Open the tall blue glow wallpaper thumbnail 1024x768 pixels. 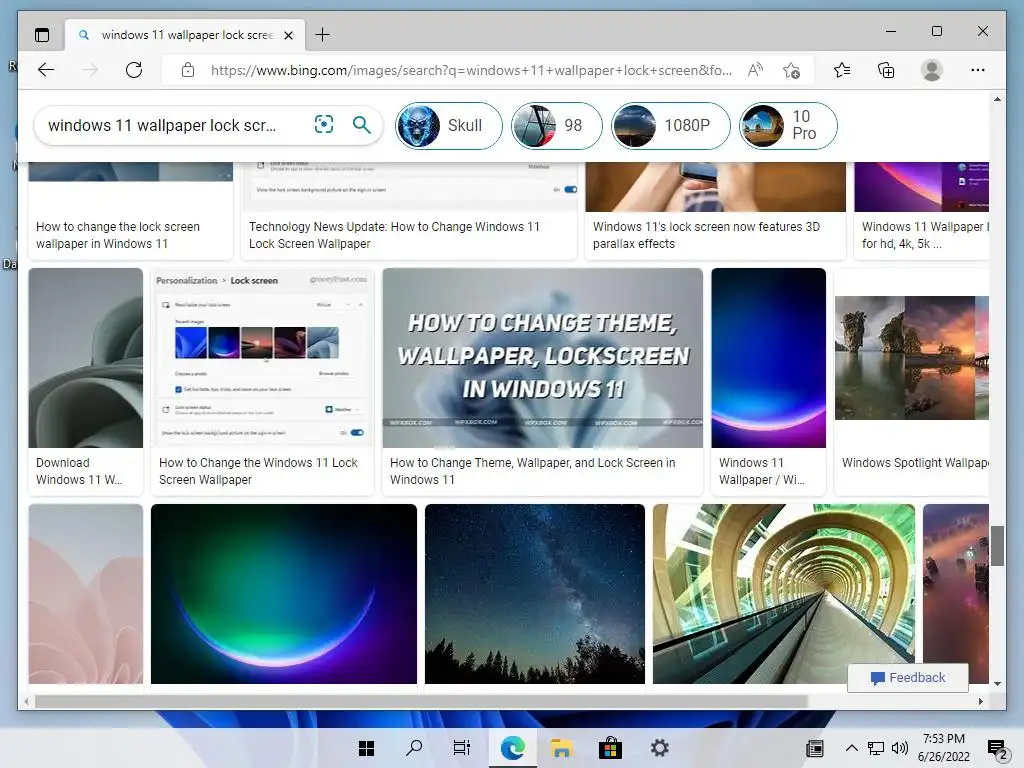click(x=769, y=358)
